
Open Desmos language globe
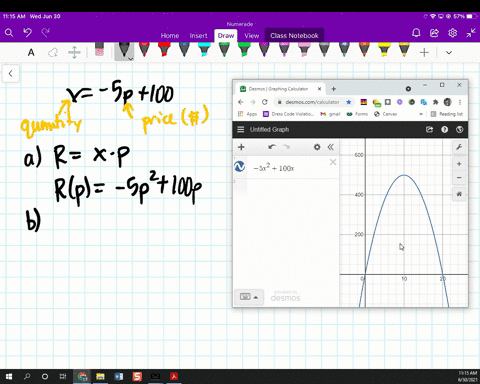[x=460, y=129]
